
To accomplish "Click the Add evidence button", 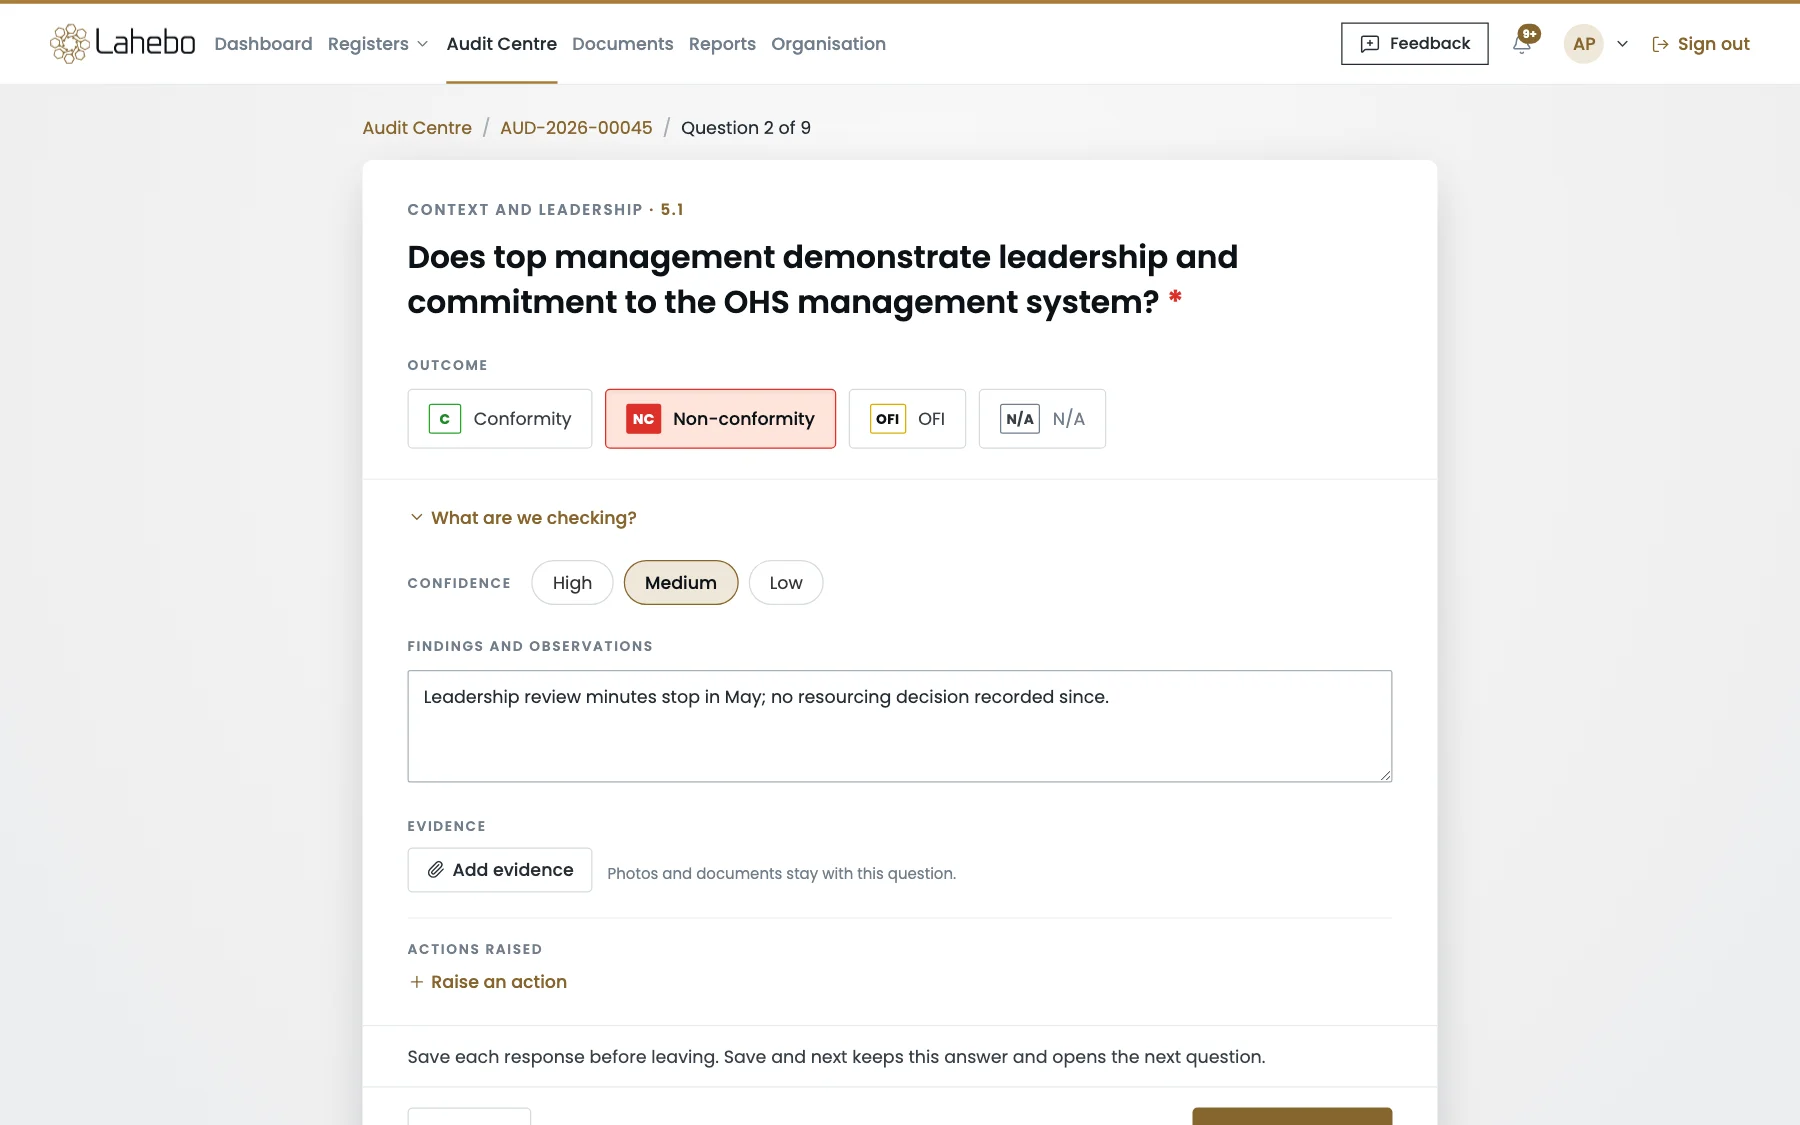I will 500,870.
